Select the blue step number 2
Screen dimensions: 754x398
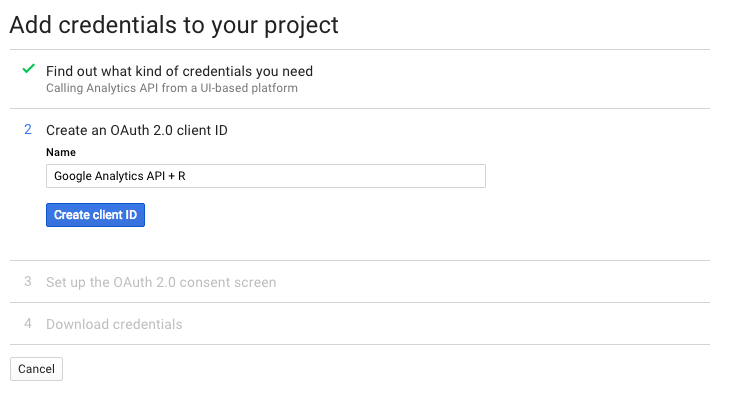pyautogui.click(x=28, y=129)
